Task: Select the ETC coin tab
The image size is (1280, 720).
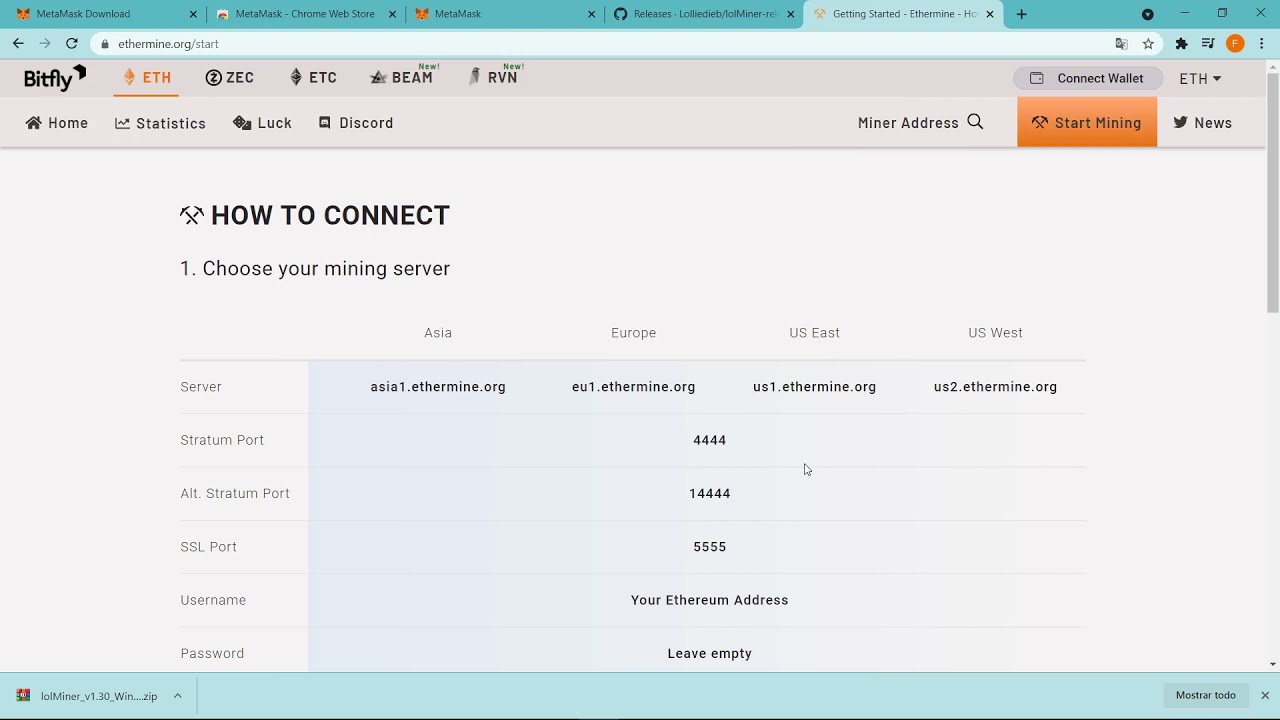Action: [313, 77]
